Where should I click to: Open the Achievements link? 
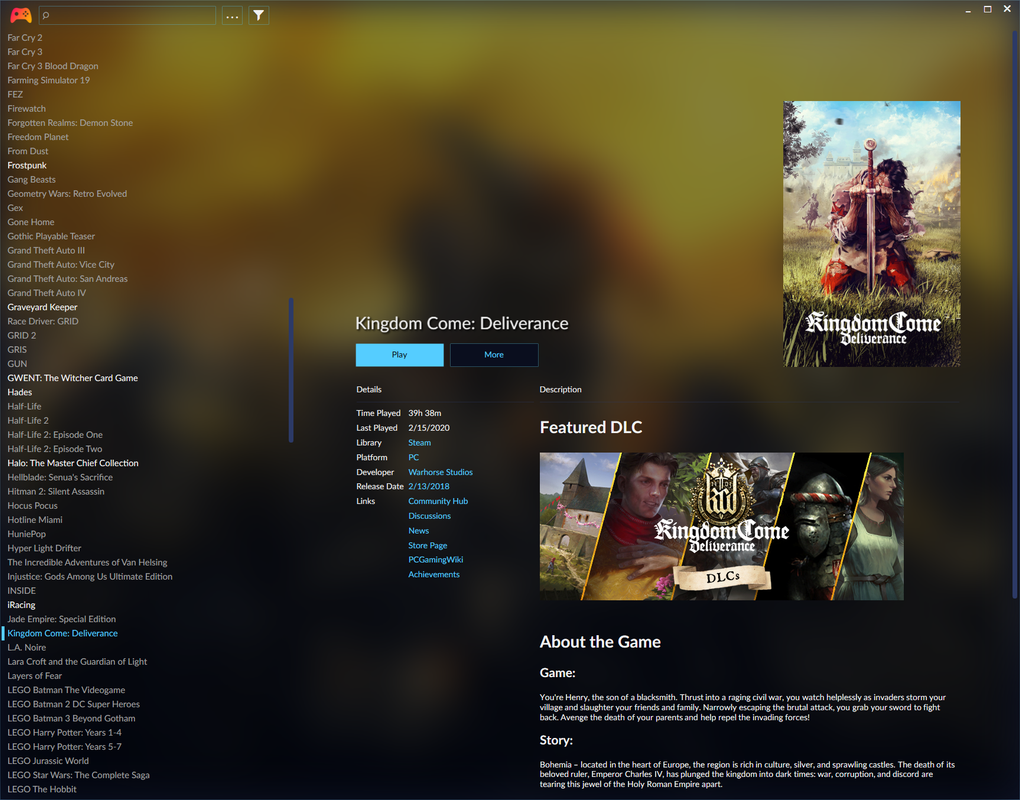(x=433, y=574)
